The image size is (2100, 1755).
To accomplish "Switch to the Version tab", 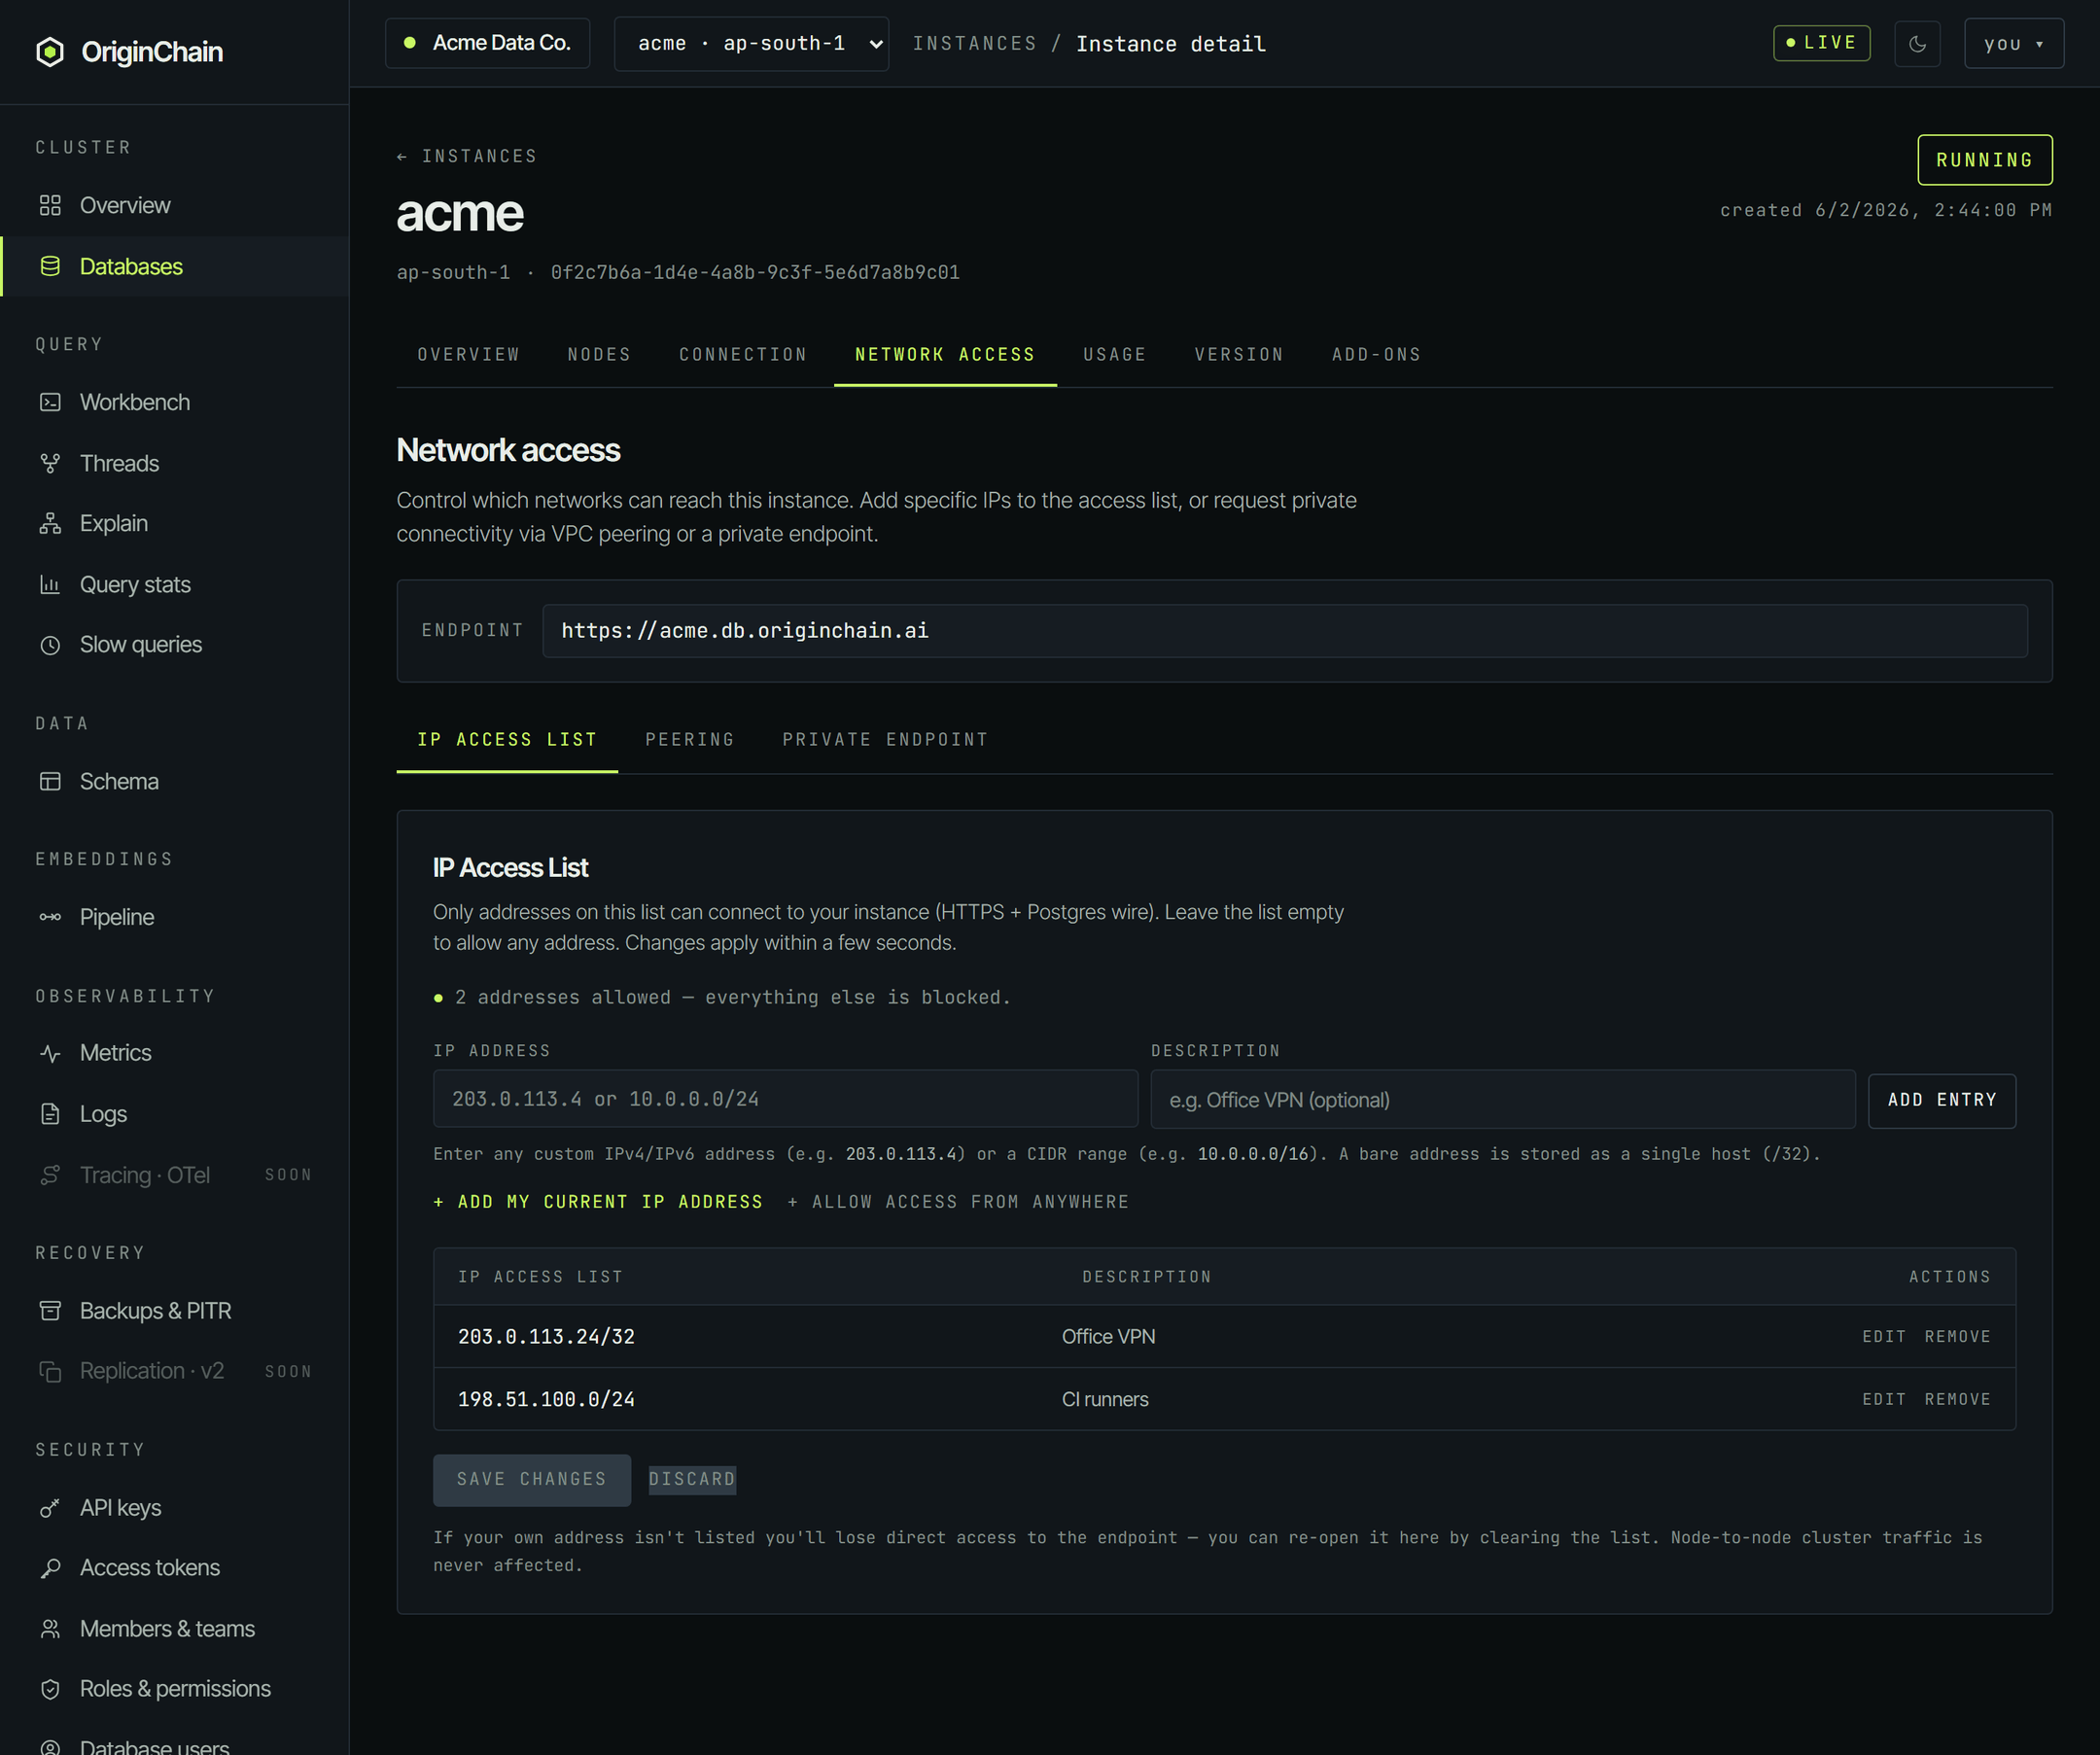I will click(x=1239, y=355).
